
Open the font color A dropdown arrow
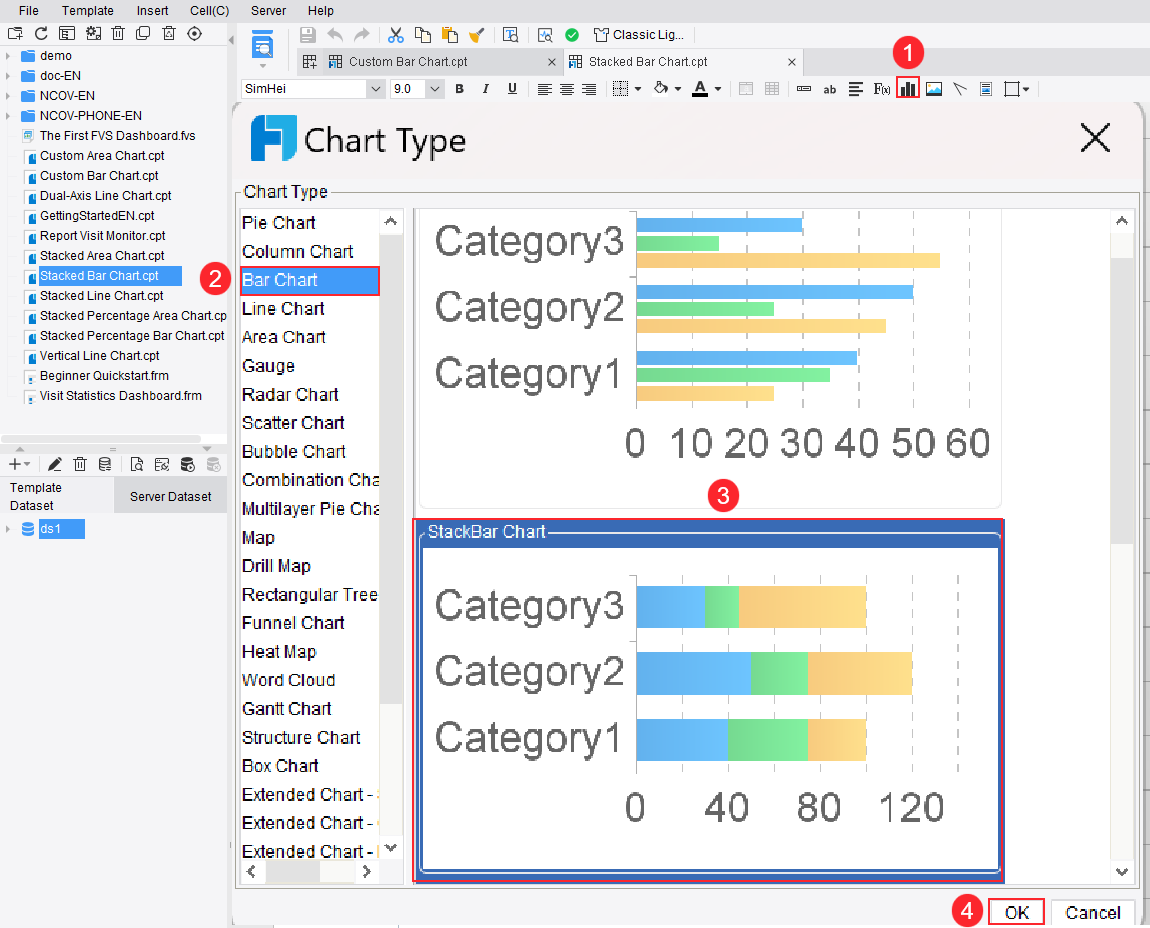point(718,89)
